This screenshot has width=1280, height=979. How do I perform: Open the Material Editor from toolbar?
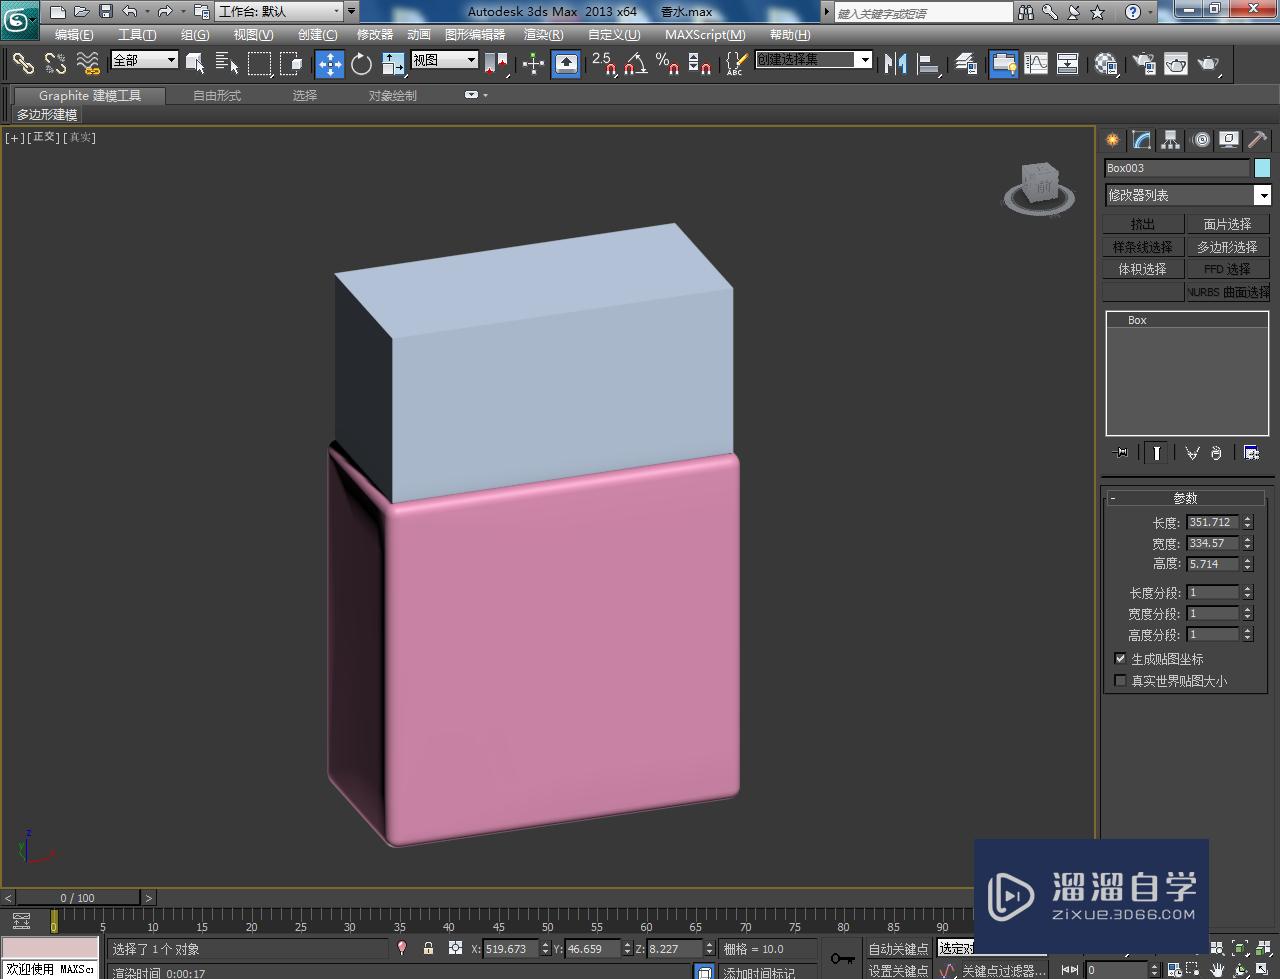pyautogui.click(x=1106, y=64)
